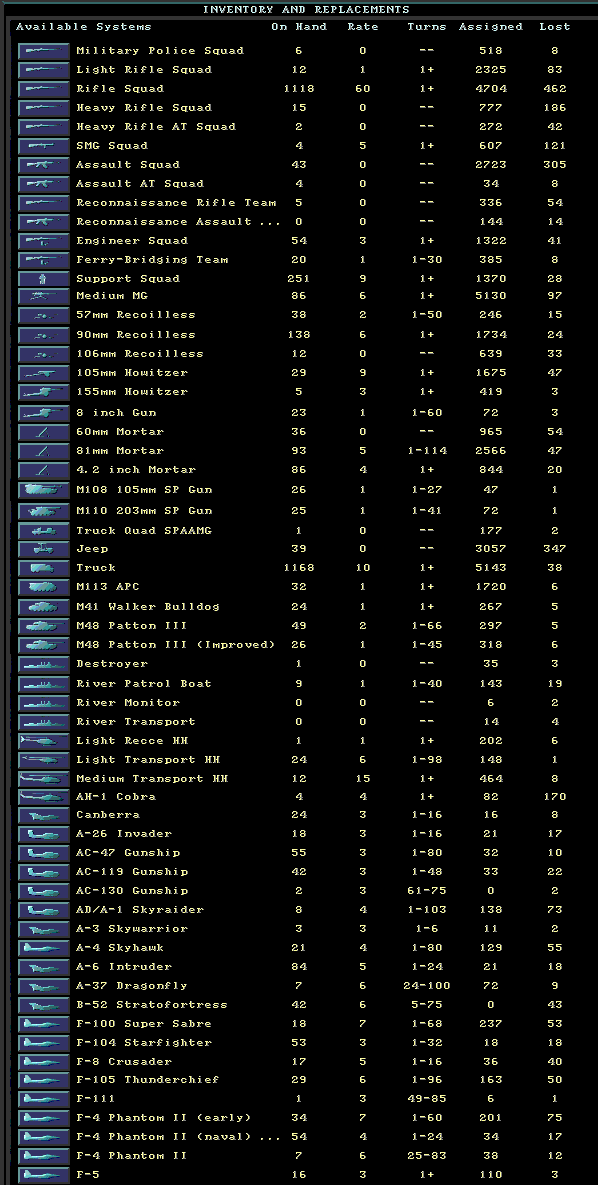Click the M41 Walker Bulldog tank icon
The width and height of the screenshot is (598, 1185).
(x=44, y=606)
